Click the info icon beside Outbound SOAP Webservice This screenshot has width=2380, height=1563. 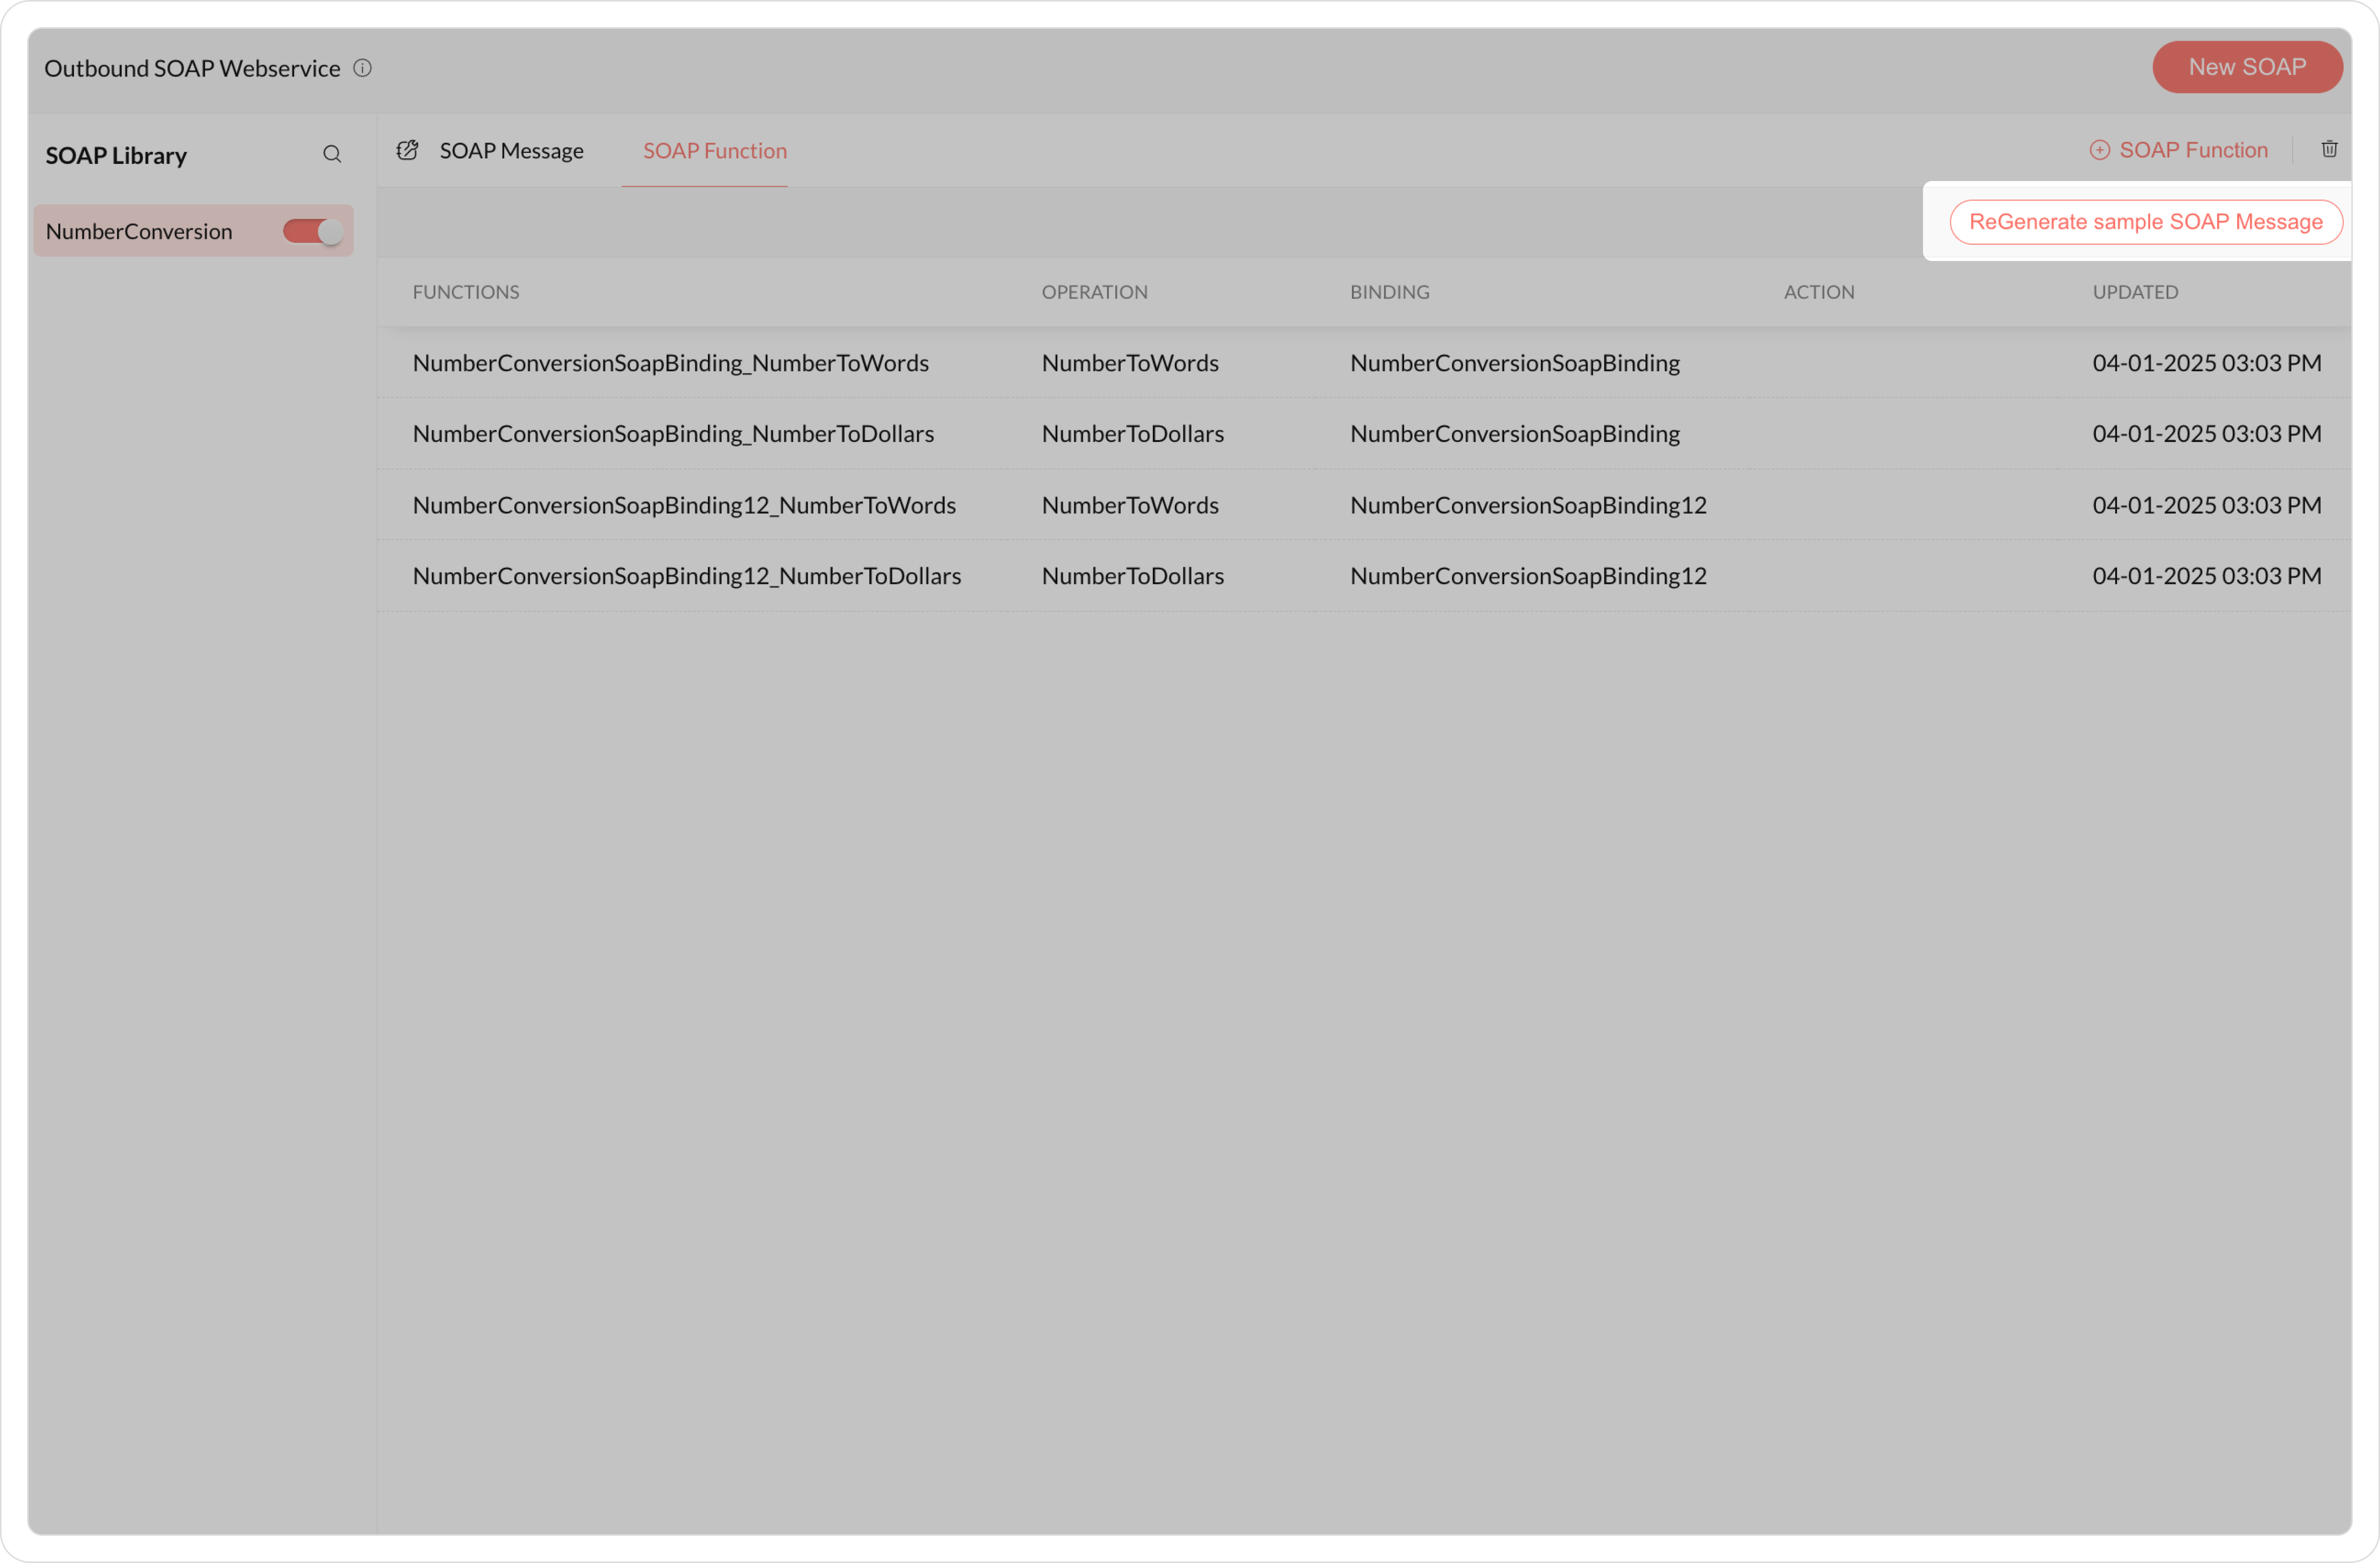363,68
